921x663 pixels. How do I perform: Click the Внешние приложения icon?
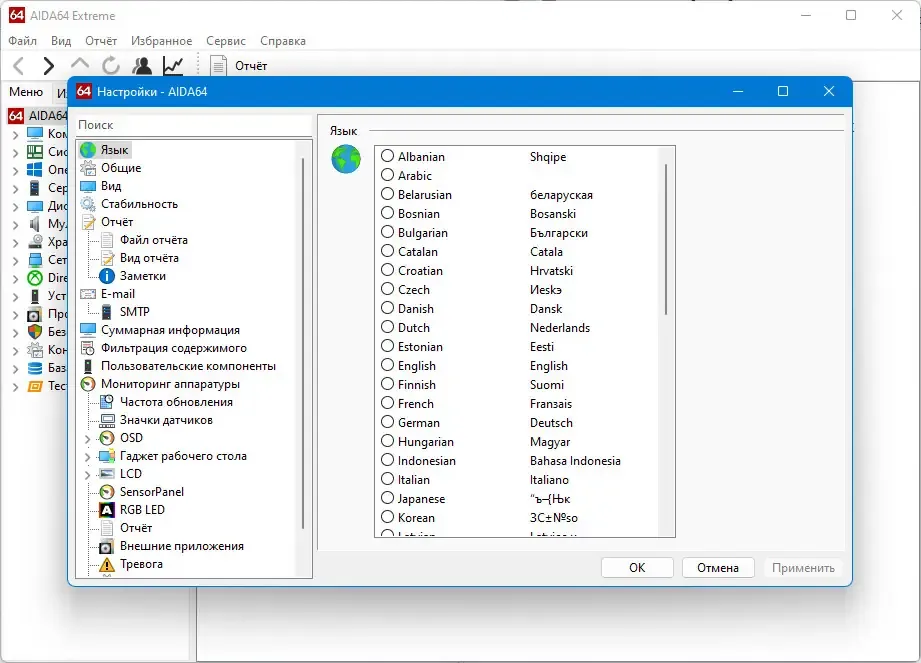[x=106, y=547]
